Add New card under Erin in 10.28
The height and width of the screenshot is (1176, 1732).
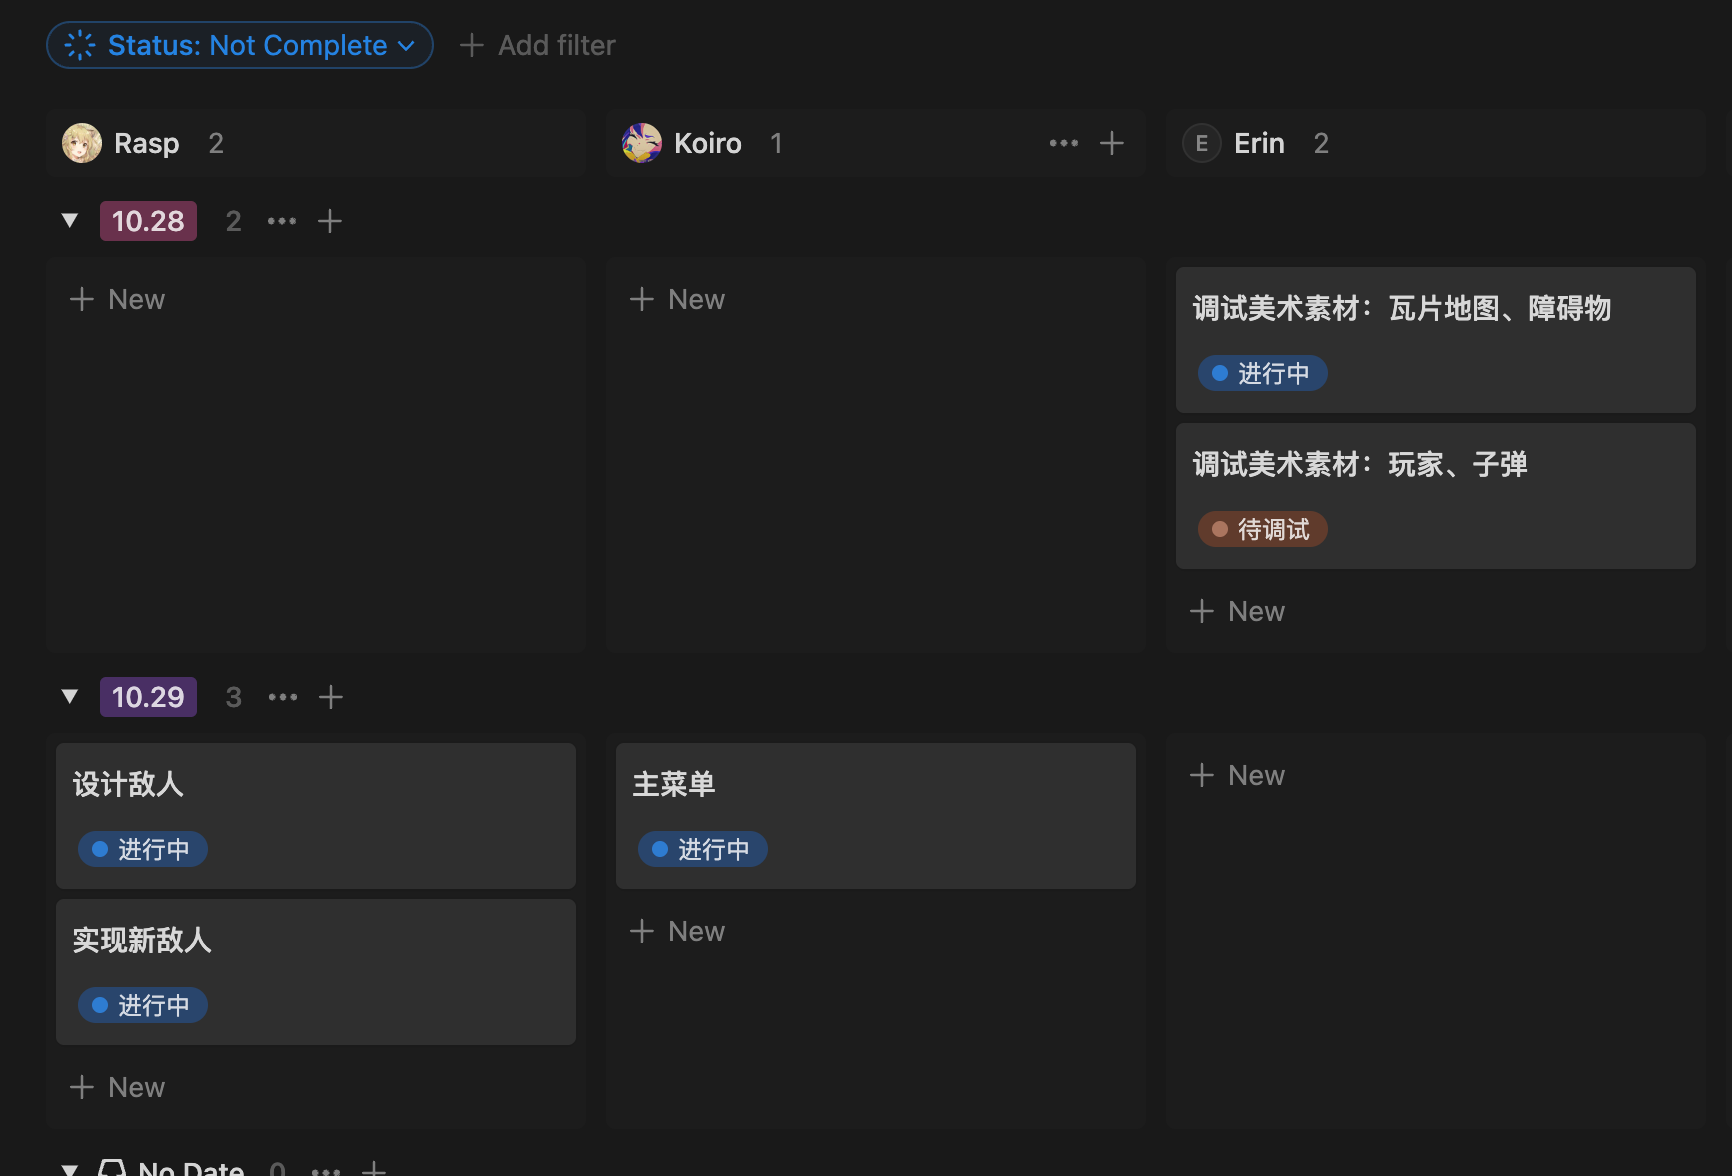tap(1237, 611)
